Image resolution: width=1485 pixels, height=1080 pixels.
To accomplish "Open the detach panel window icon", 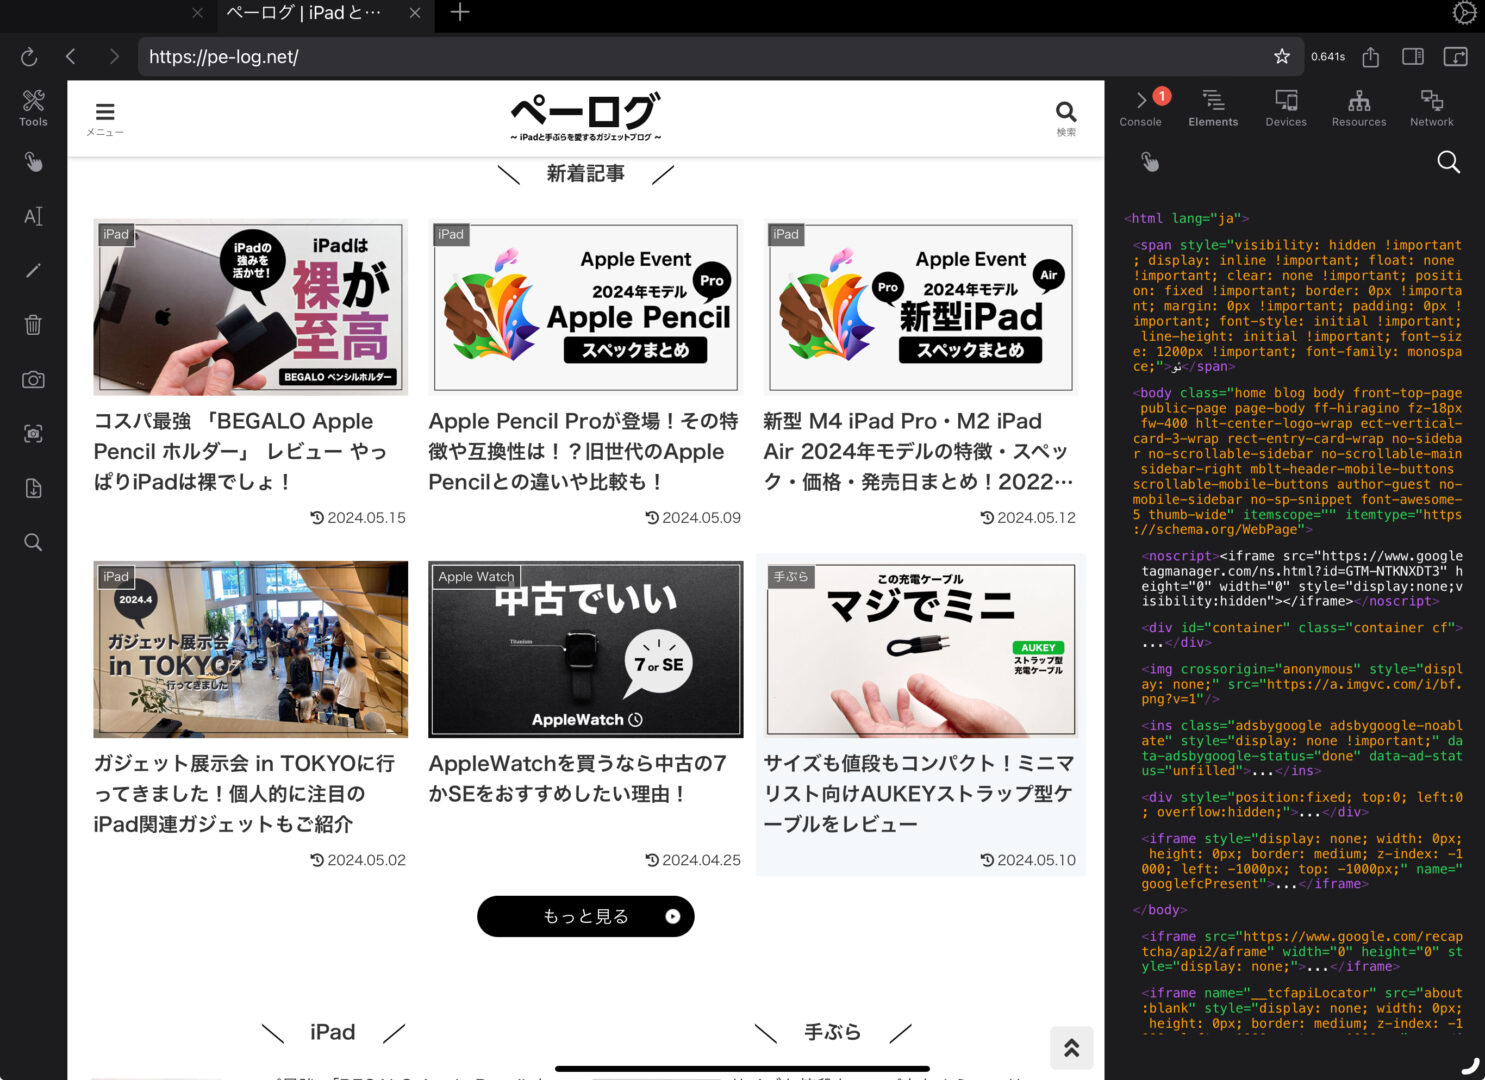I will click(x=1456, y=57).
